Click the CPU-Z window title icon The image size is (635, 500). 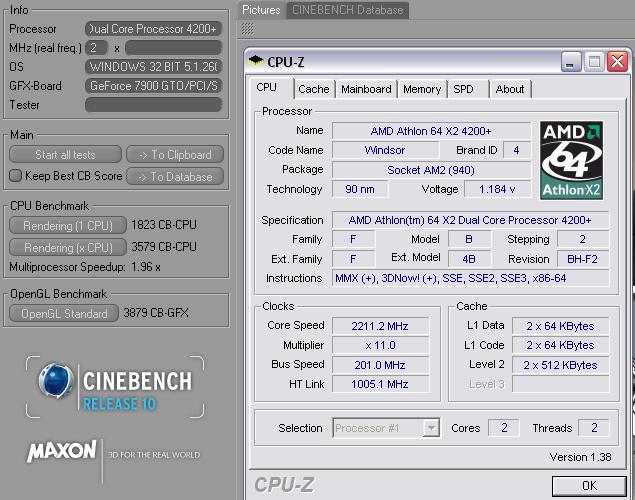tap(256, 61)
